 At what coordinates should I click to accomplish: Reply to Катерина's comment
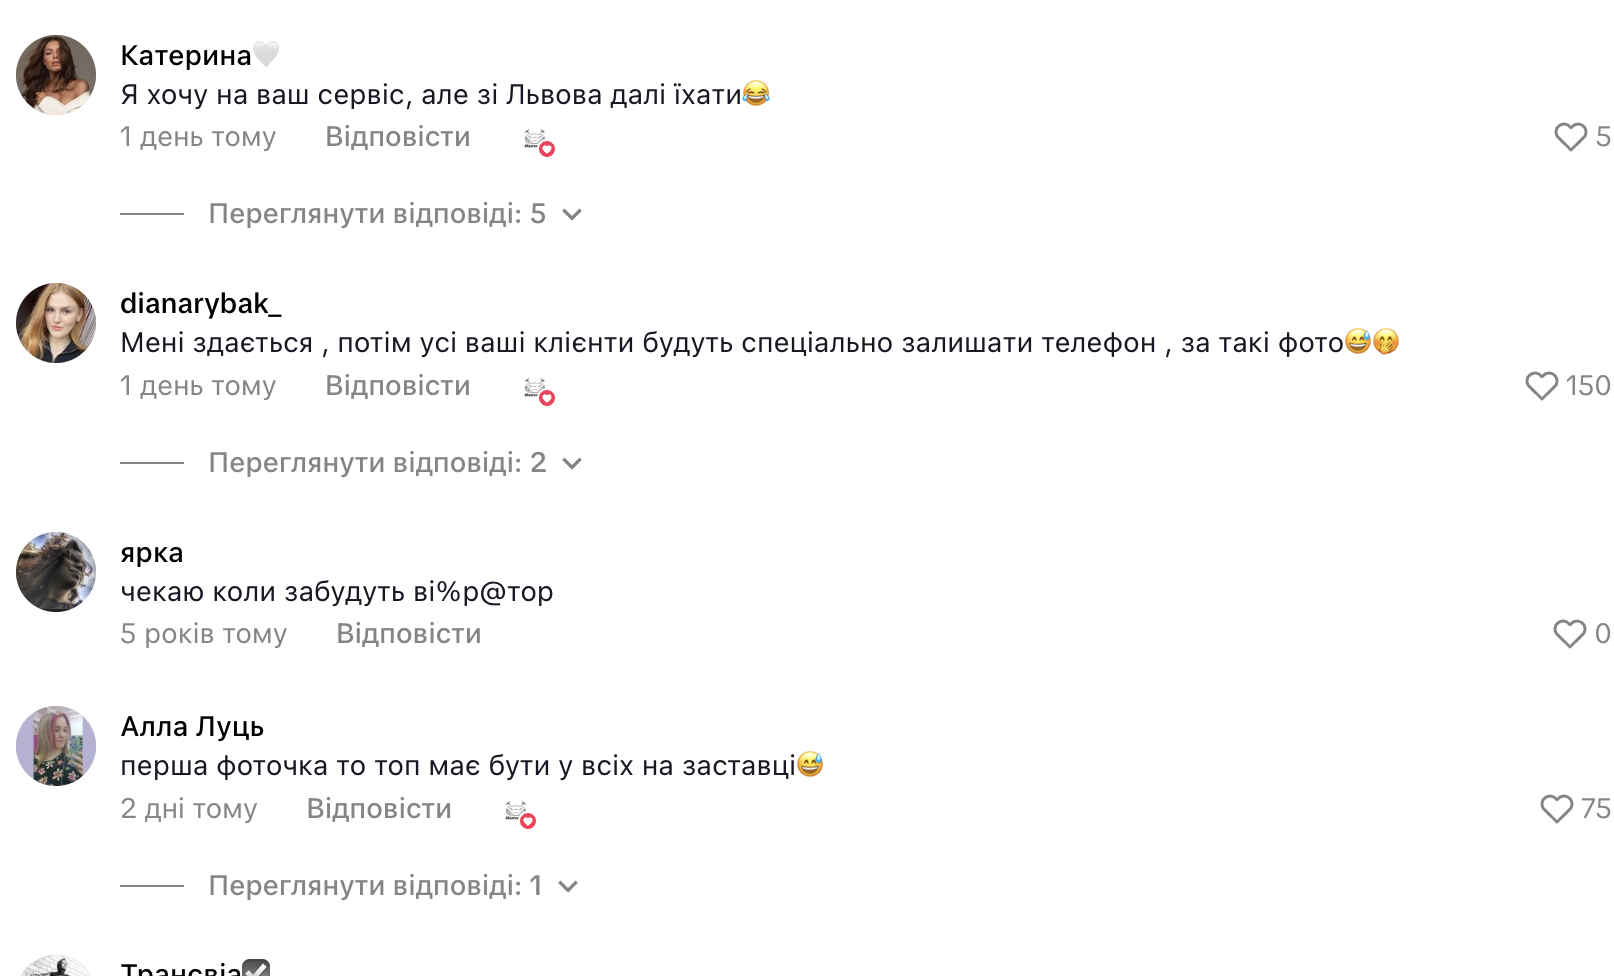point(397,137)
